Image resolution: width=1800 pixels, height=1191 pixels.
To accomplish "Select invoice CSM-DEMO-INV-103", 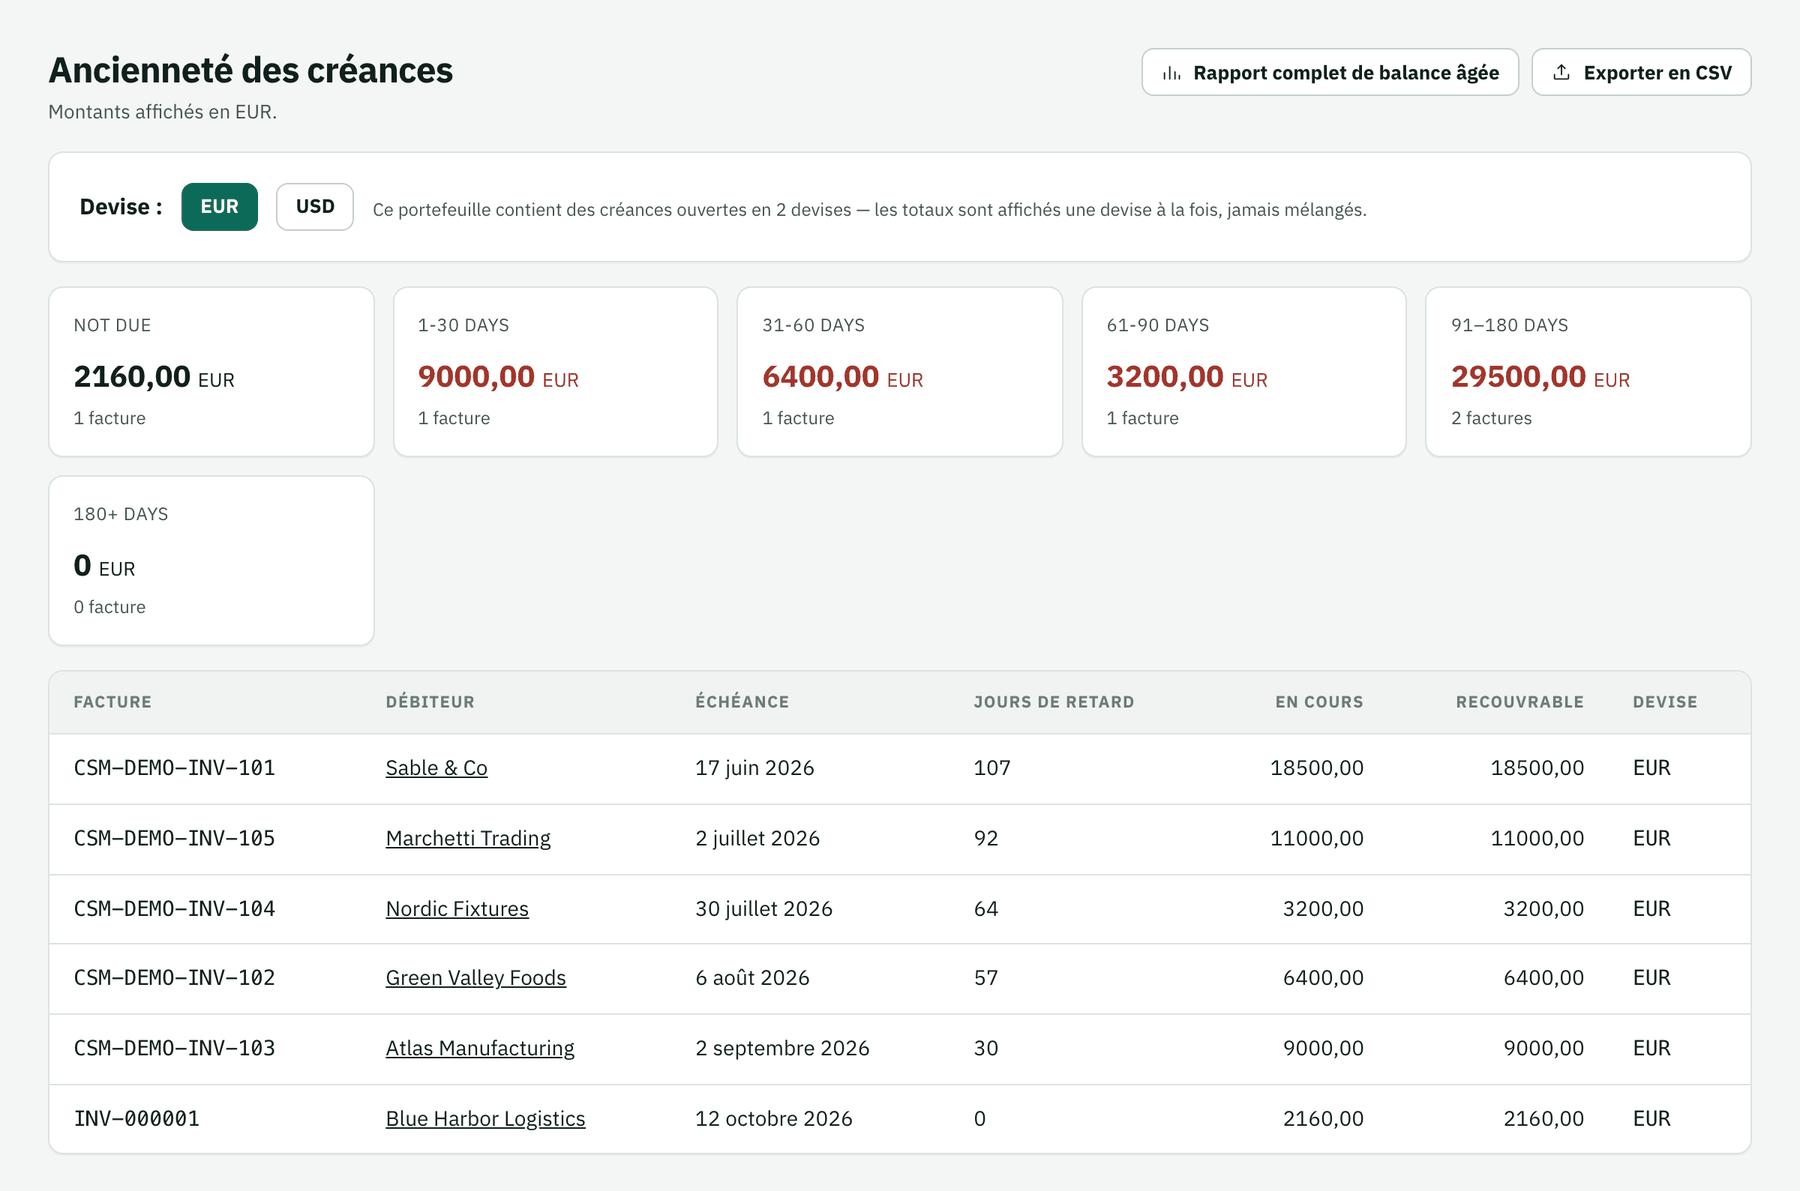I will (175, 1048).
